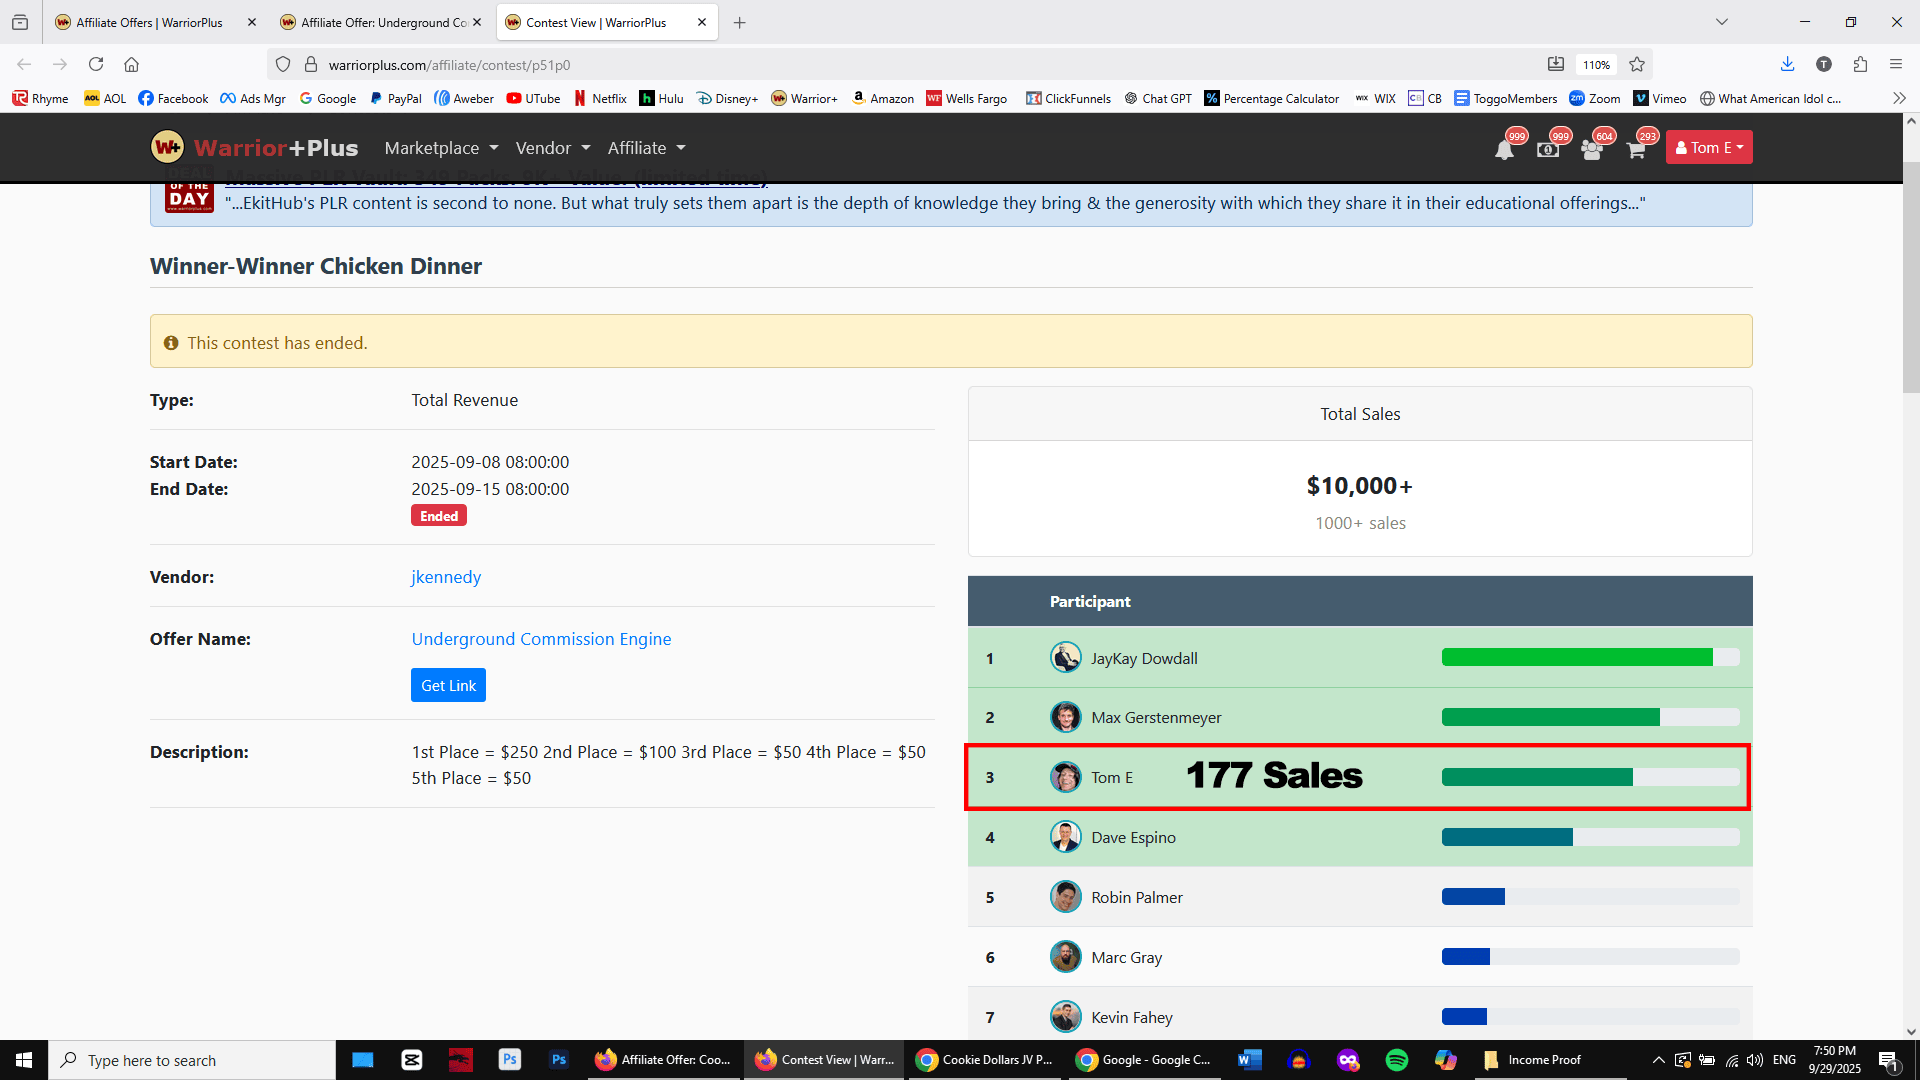This screenshot has width=1920, height=1080.
Task: Expand the Vendor dropdown menu
Action: pyautogui.click(x=553, y=148)
